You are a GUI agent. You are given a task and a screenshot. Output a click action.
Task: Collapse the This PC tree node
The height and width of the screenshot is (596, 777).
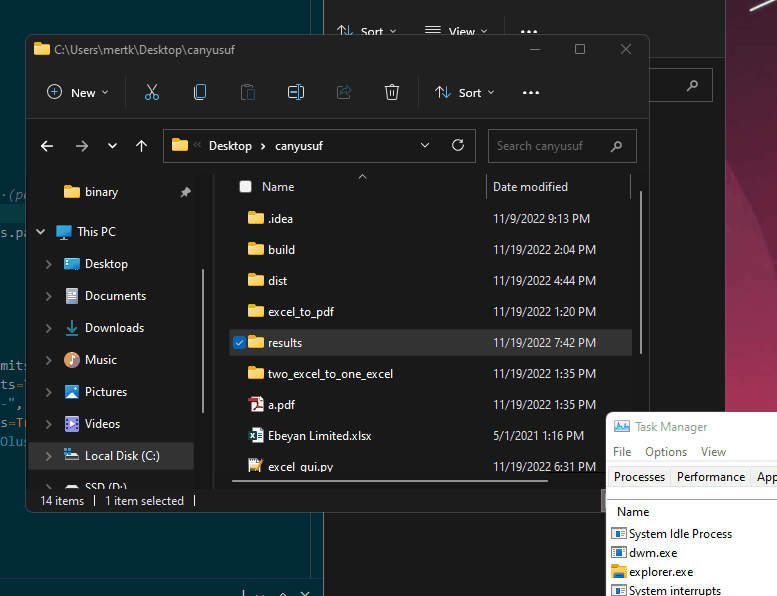(x=41, y=232)
